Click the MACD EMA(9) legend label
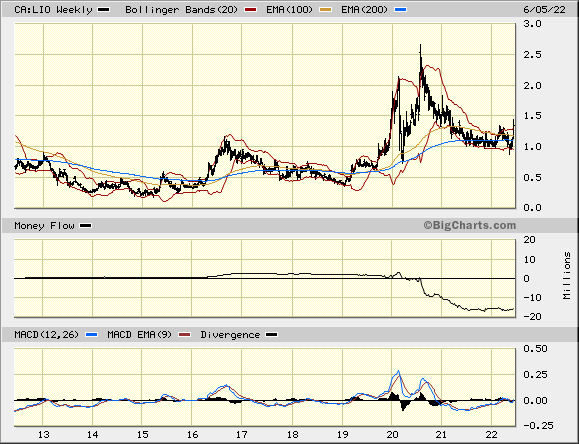579x444 pixels. click(x=140, y=335)
